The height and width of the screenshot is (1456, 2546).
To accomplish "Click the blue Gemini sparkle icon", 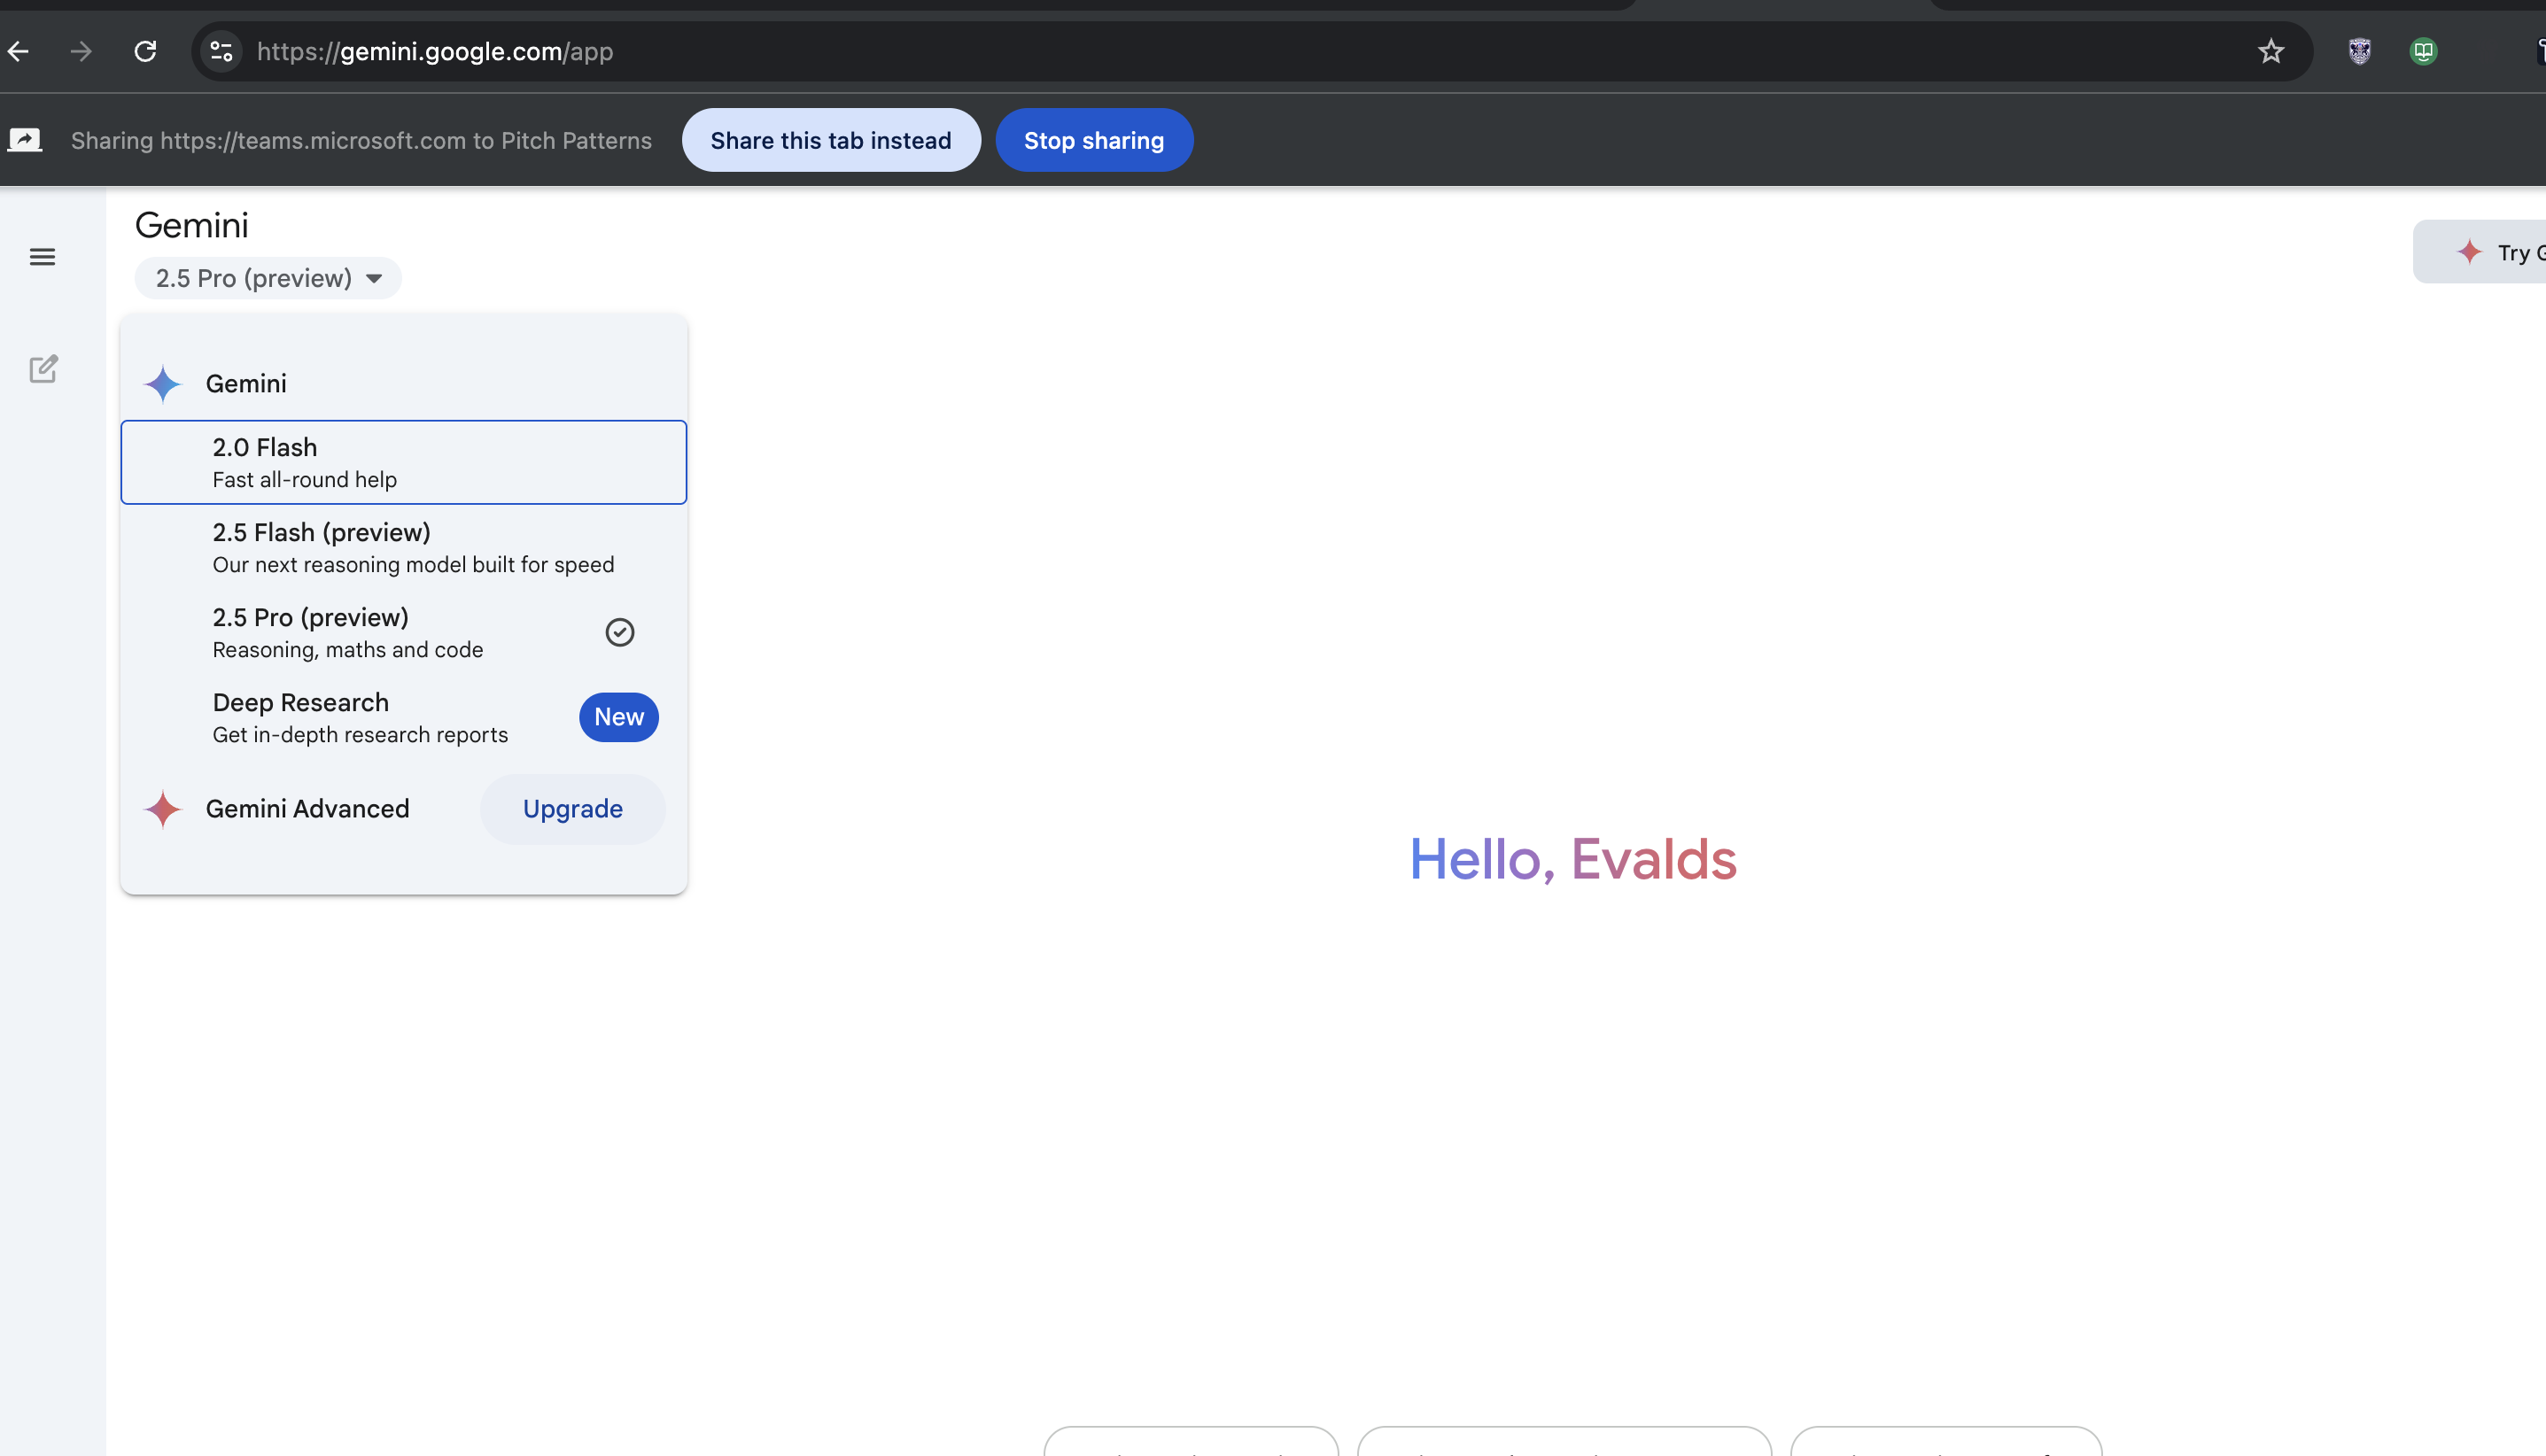I will point(162,384).
